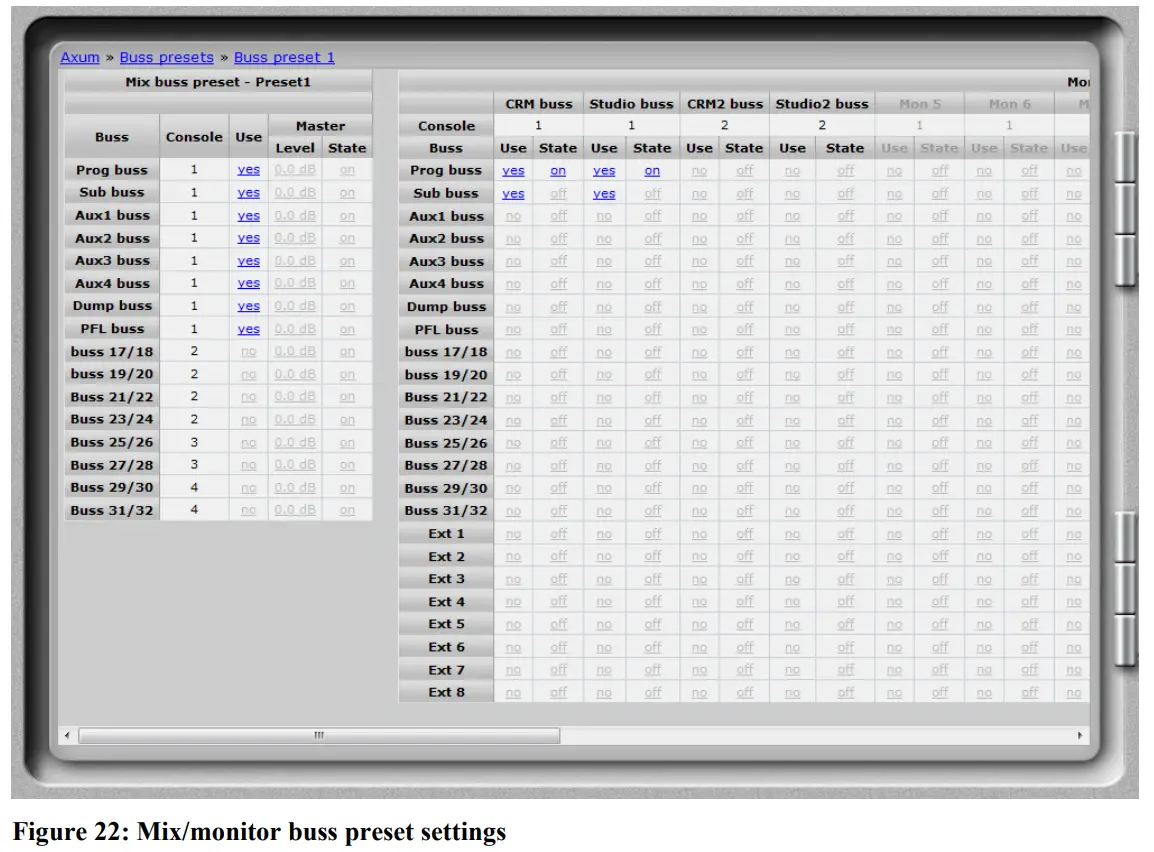Toggle Ext 4 Use for Studio2 buss
Image resolution: width=1154 pixels, height=852 pixels.
pos(793,601)
